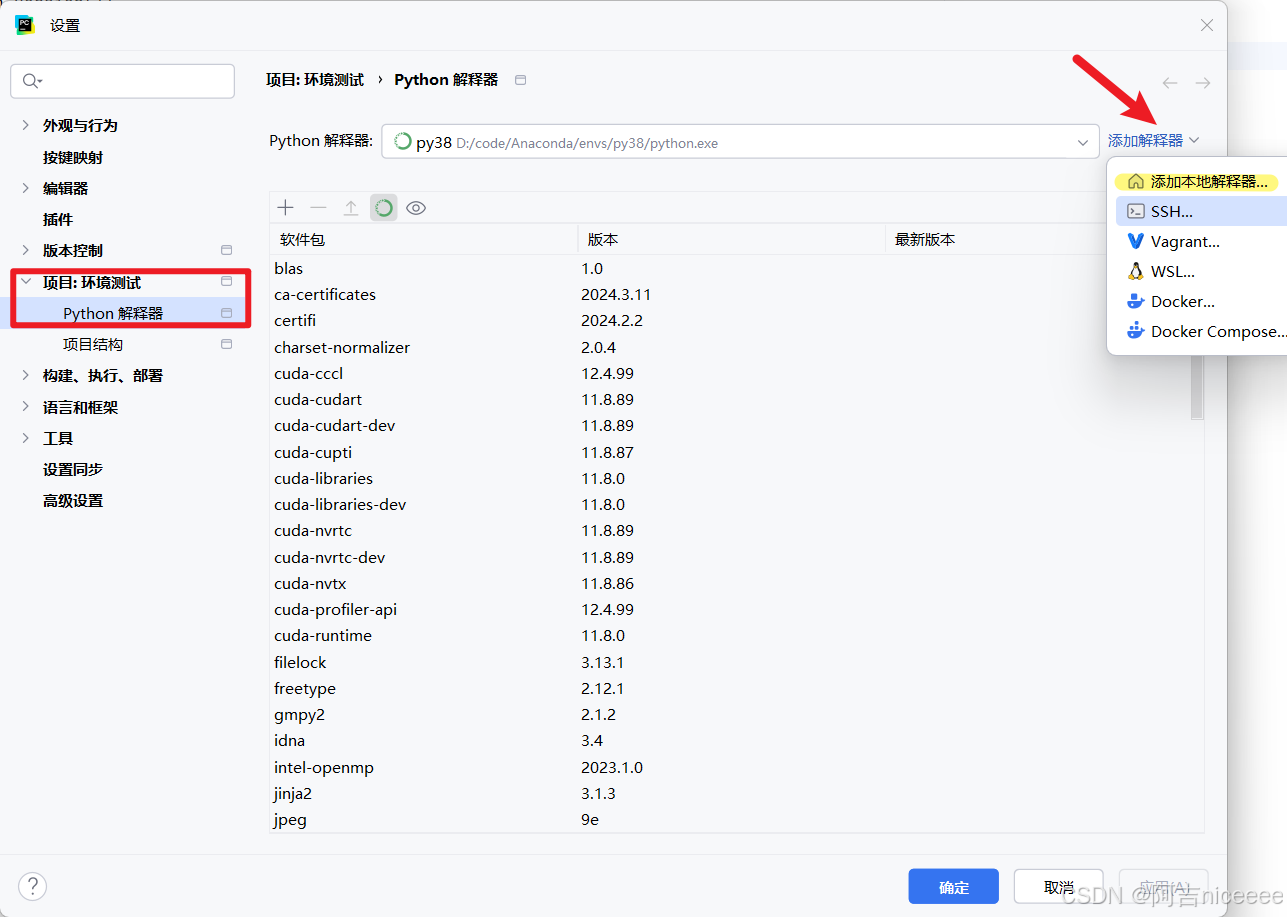Choose Docker... from the interpreter menu

[x=1199, y=301]
